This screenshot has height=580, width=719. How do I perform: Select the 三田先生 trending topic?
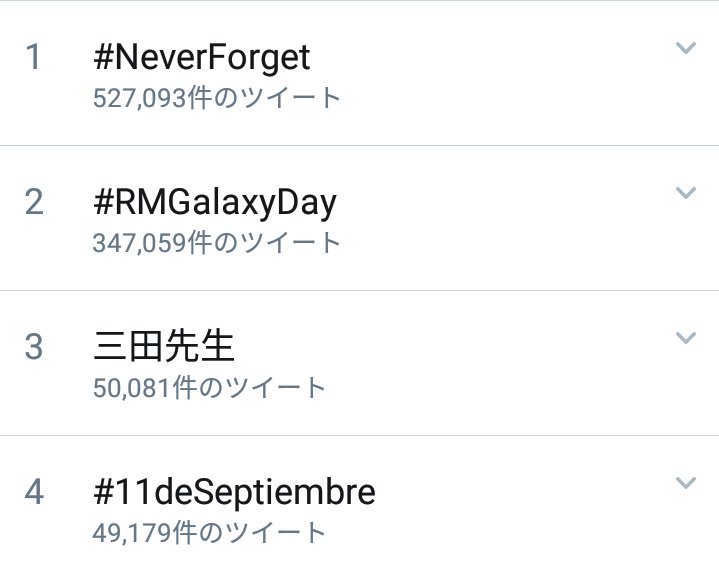[163, 347]
